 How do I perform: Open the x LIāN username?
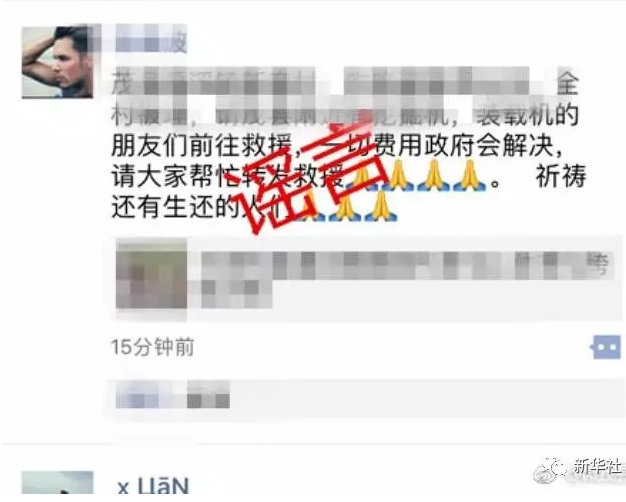click(x=153, y=487)
